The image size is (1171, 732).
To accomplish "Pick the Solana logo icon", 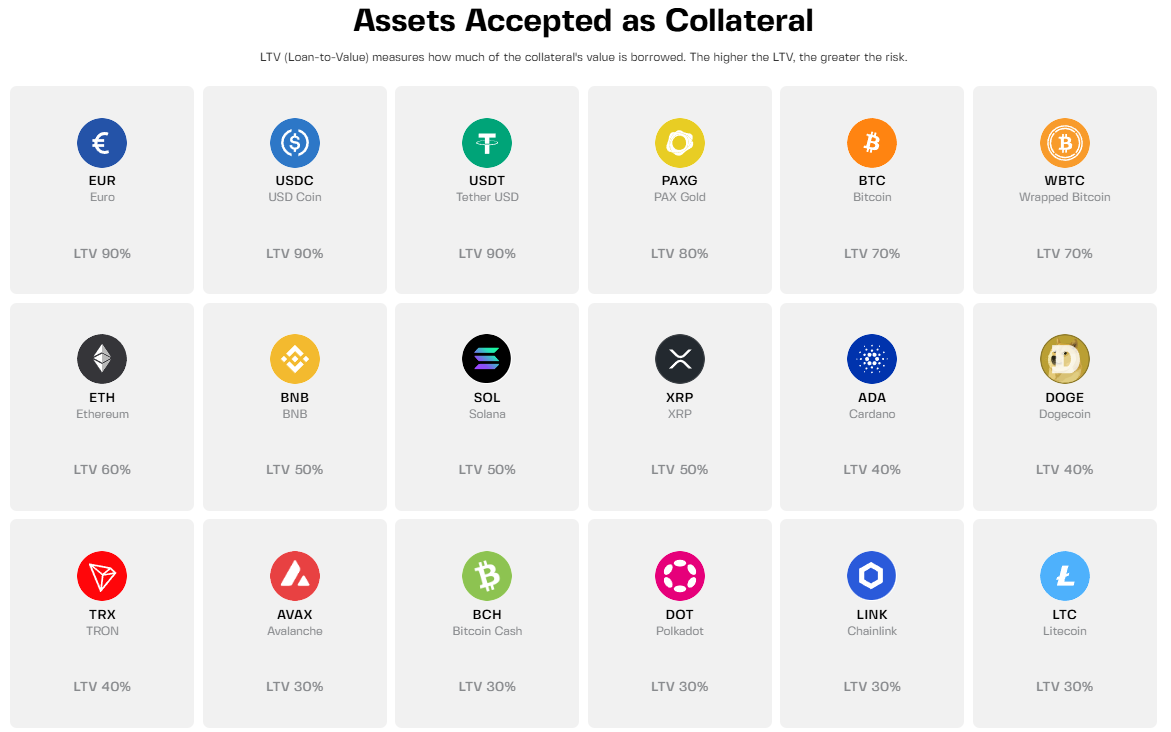I will click(487, 359).
